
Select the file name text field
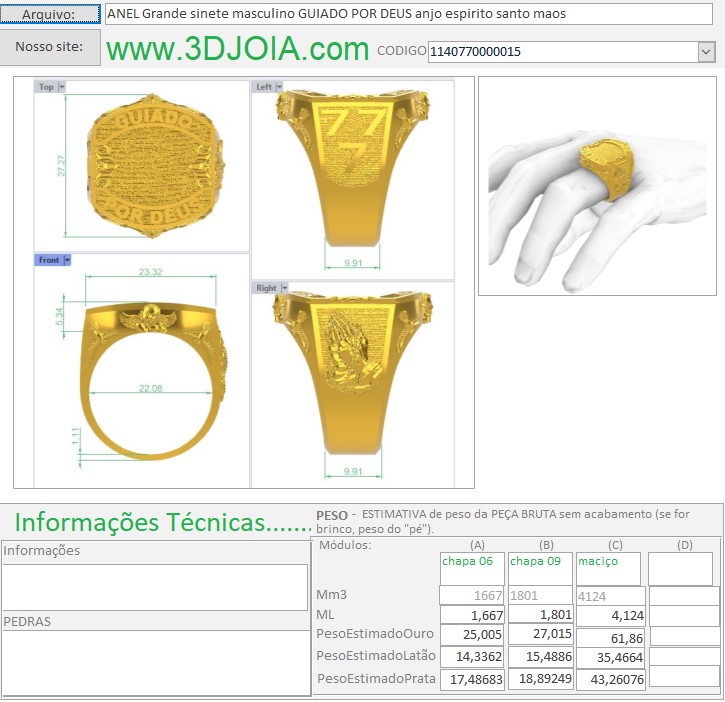point(409,14)
